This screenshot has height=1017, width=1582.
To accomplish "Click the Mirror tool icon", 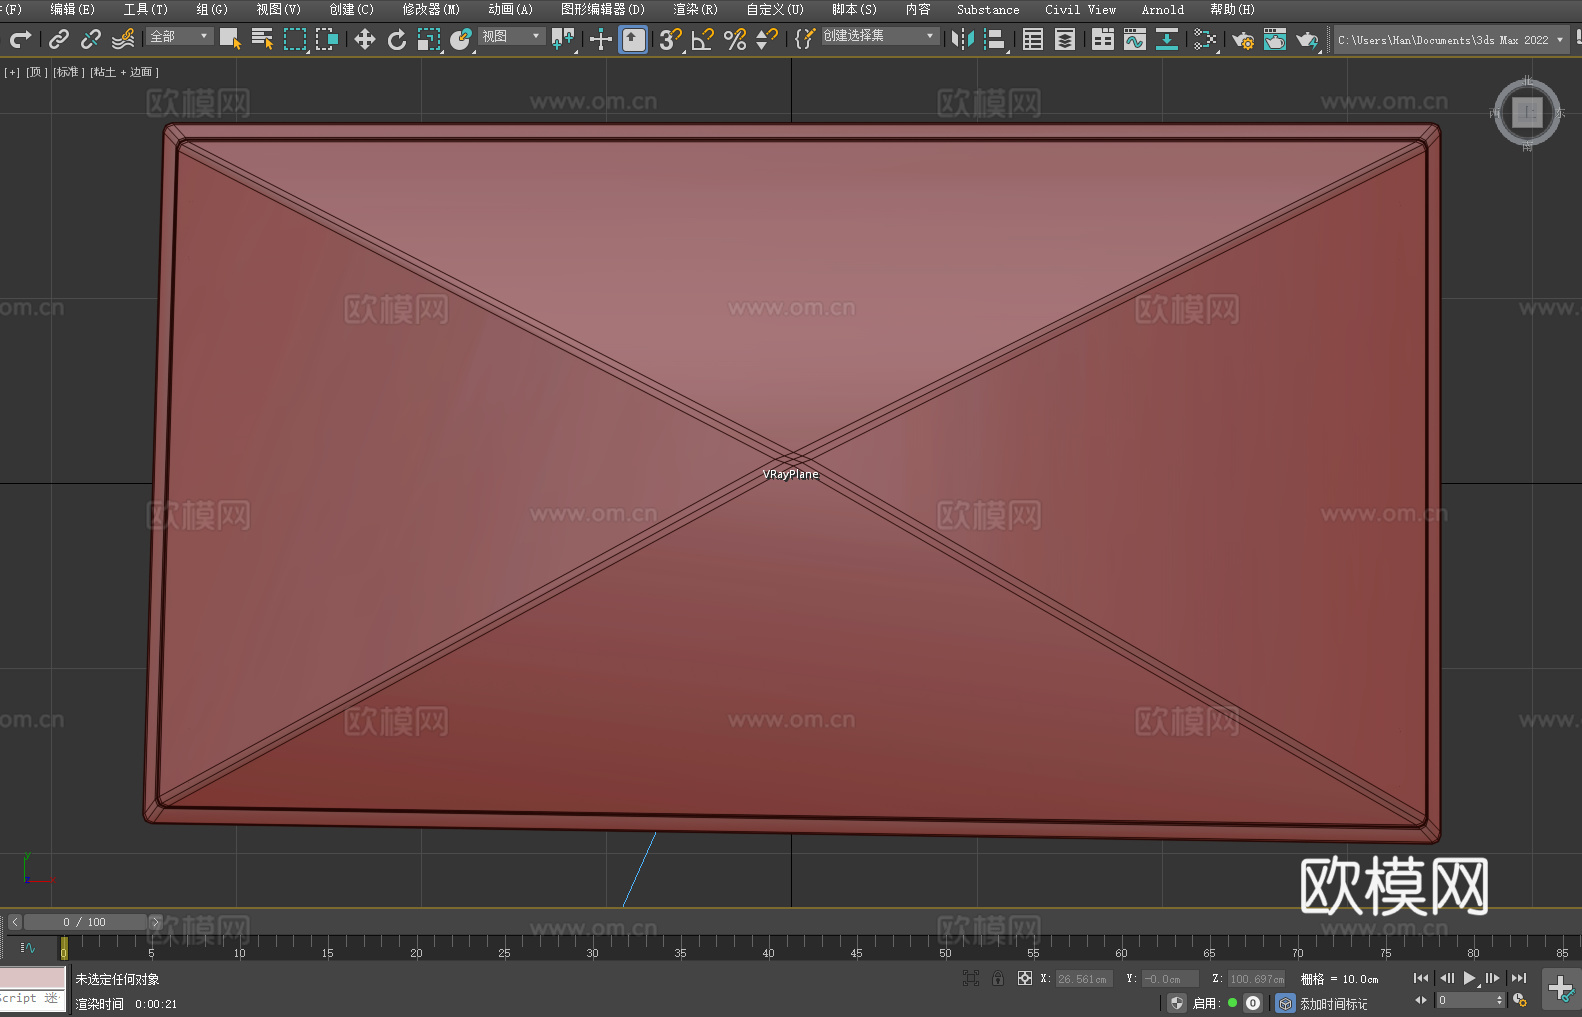I will point(963,39).
